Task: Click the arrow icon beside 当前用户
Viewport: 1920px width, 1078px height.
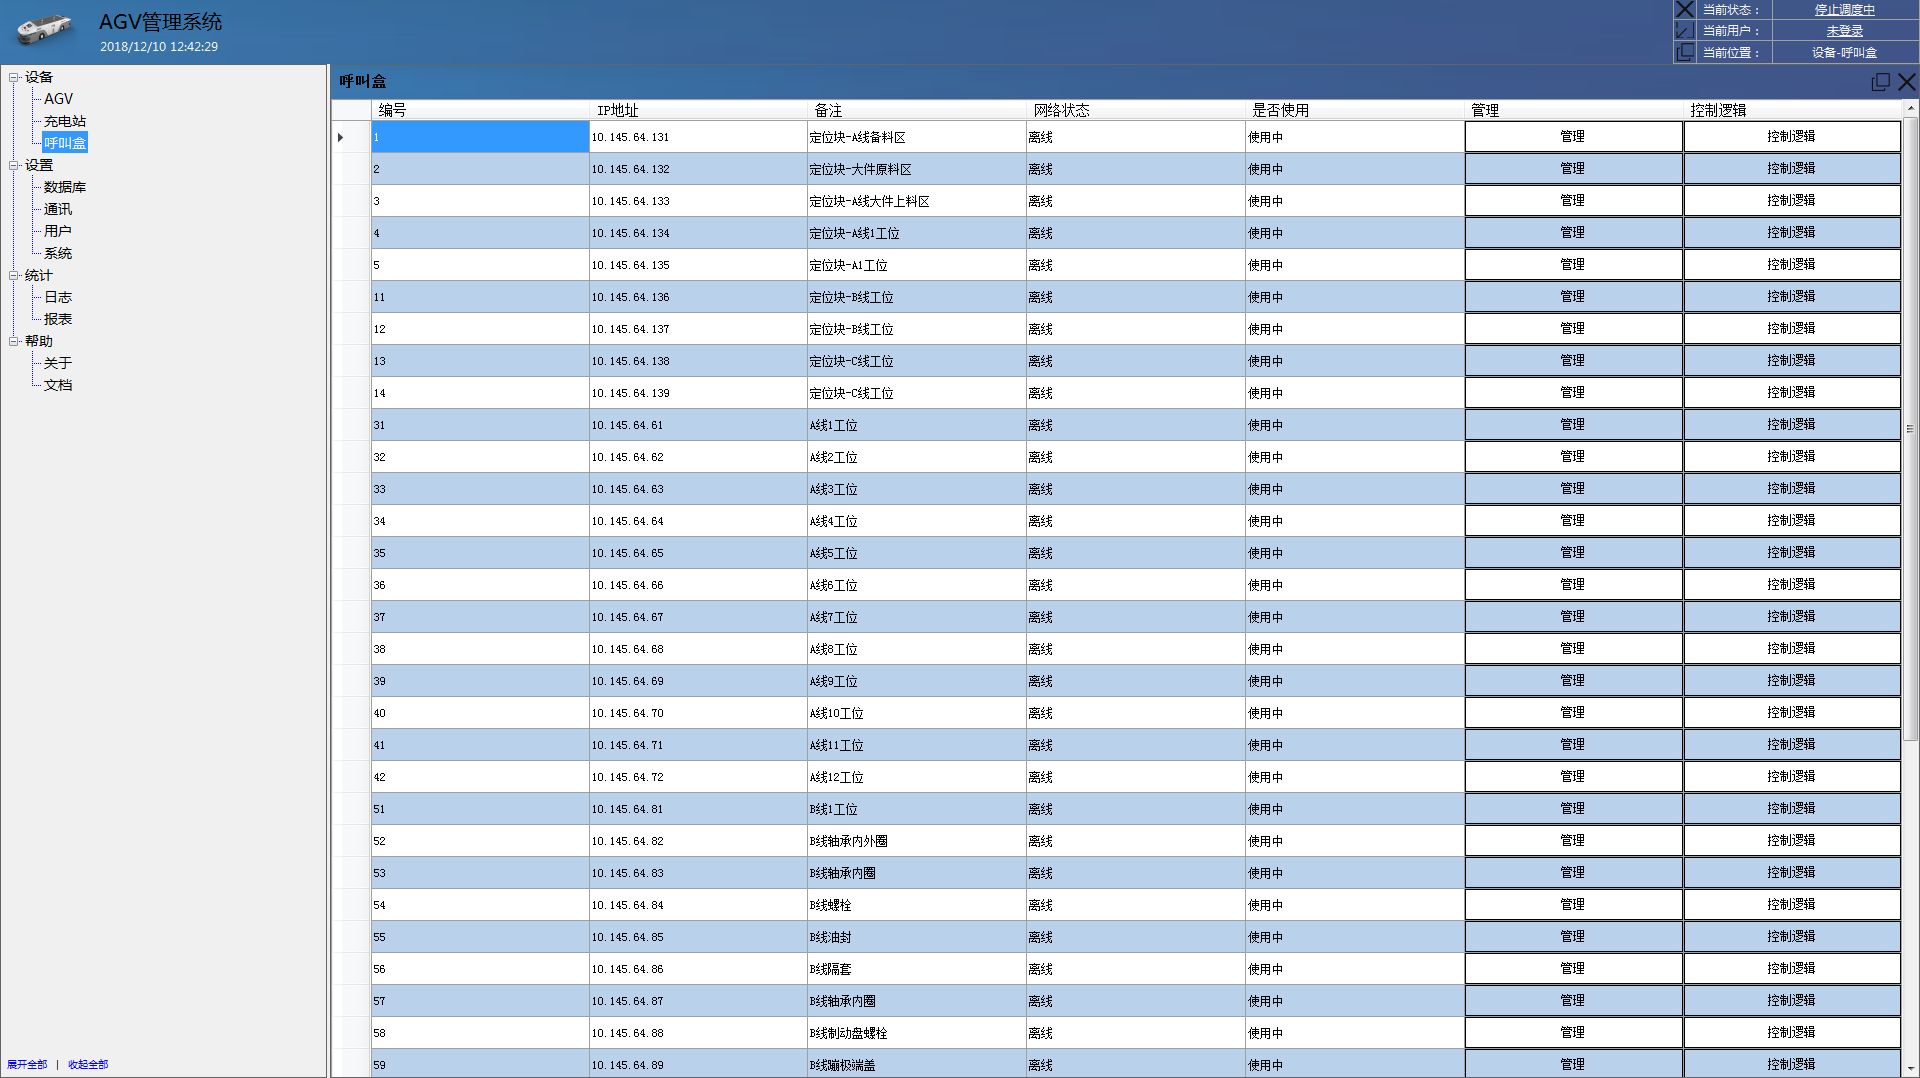Action: pos(1685,31)
